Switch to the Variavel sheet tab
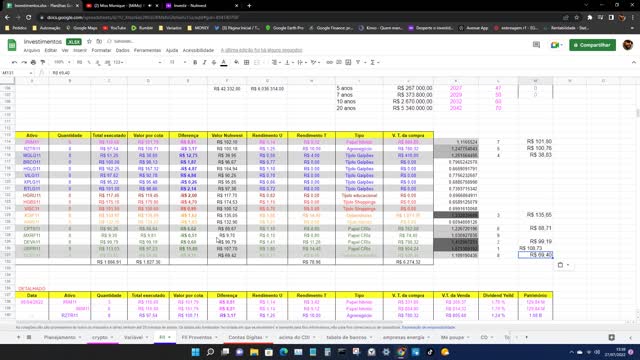Image resolution: width=640 pixels, height=360 pixels. click(x=136, y=337)
